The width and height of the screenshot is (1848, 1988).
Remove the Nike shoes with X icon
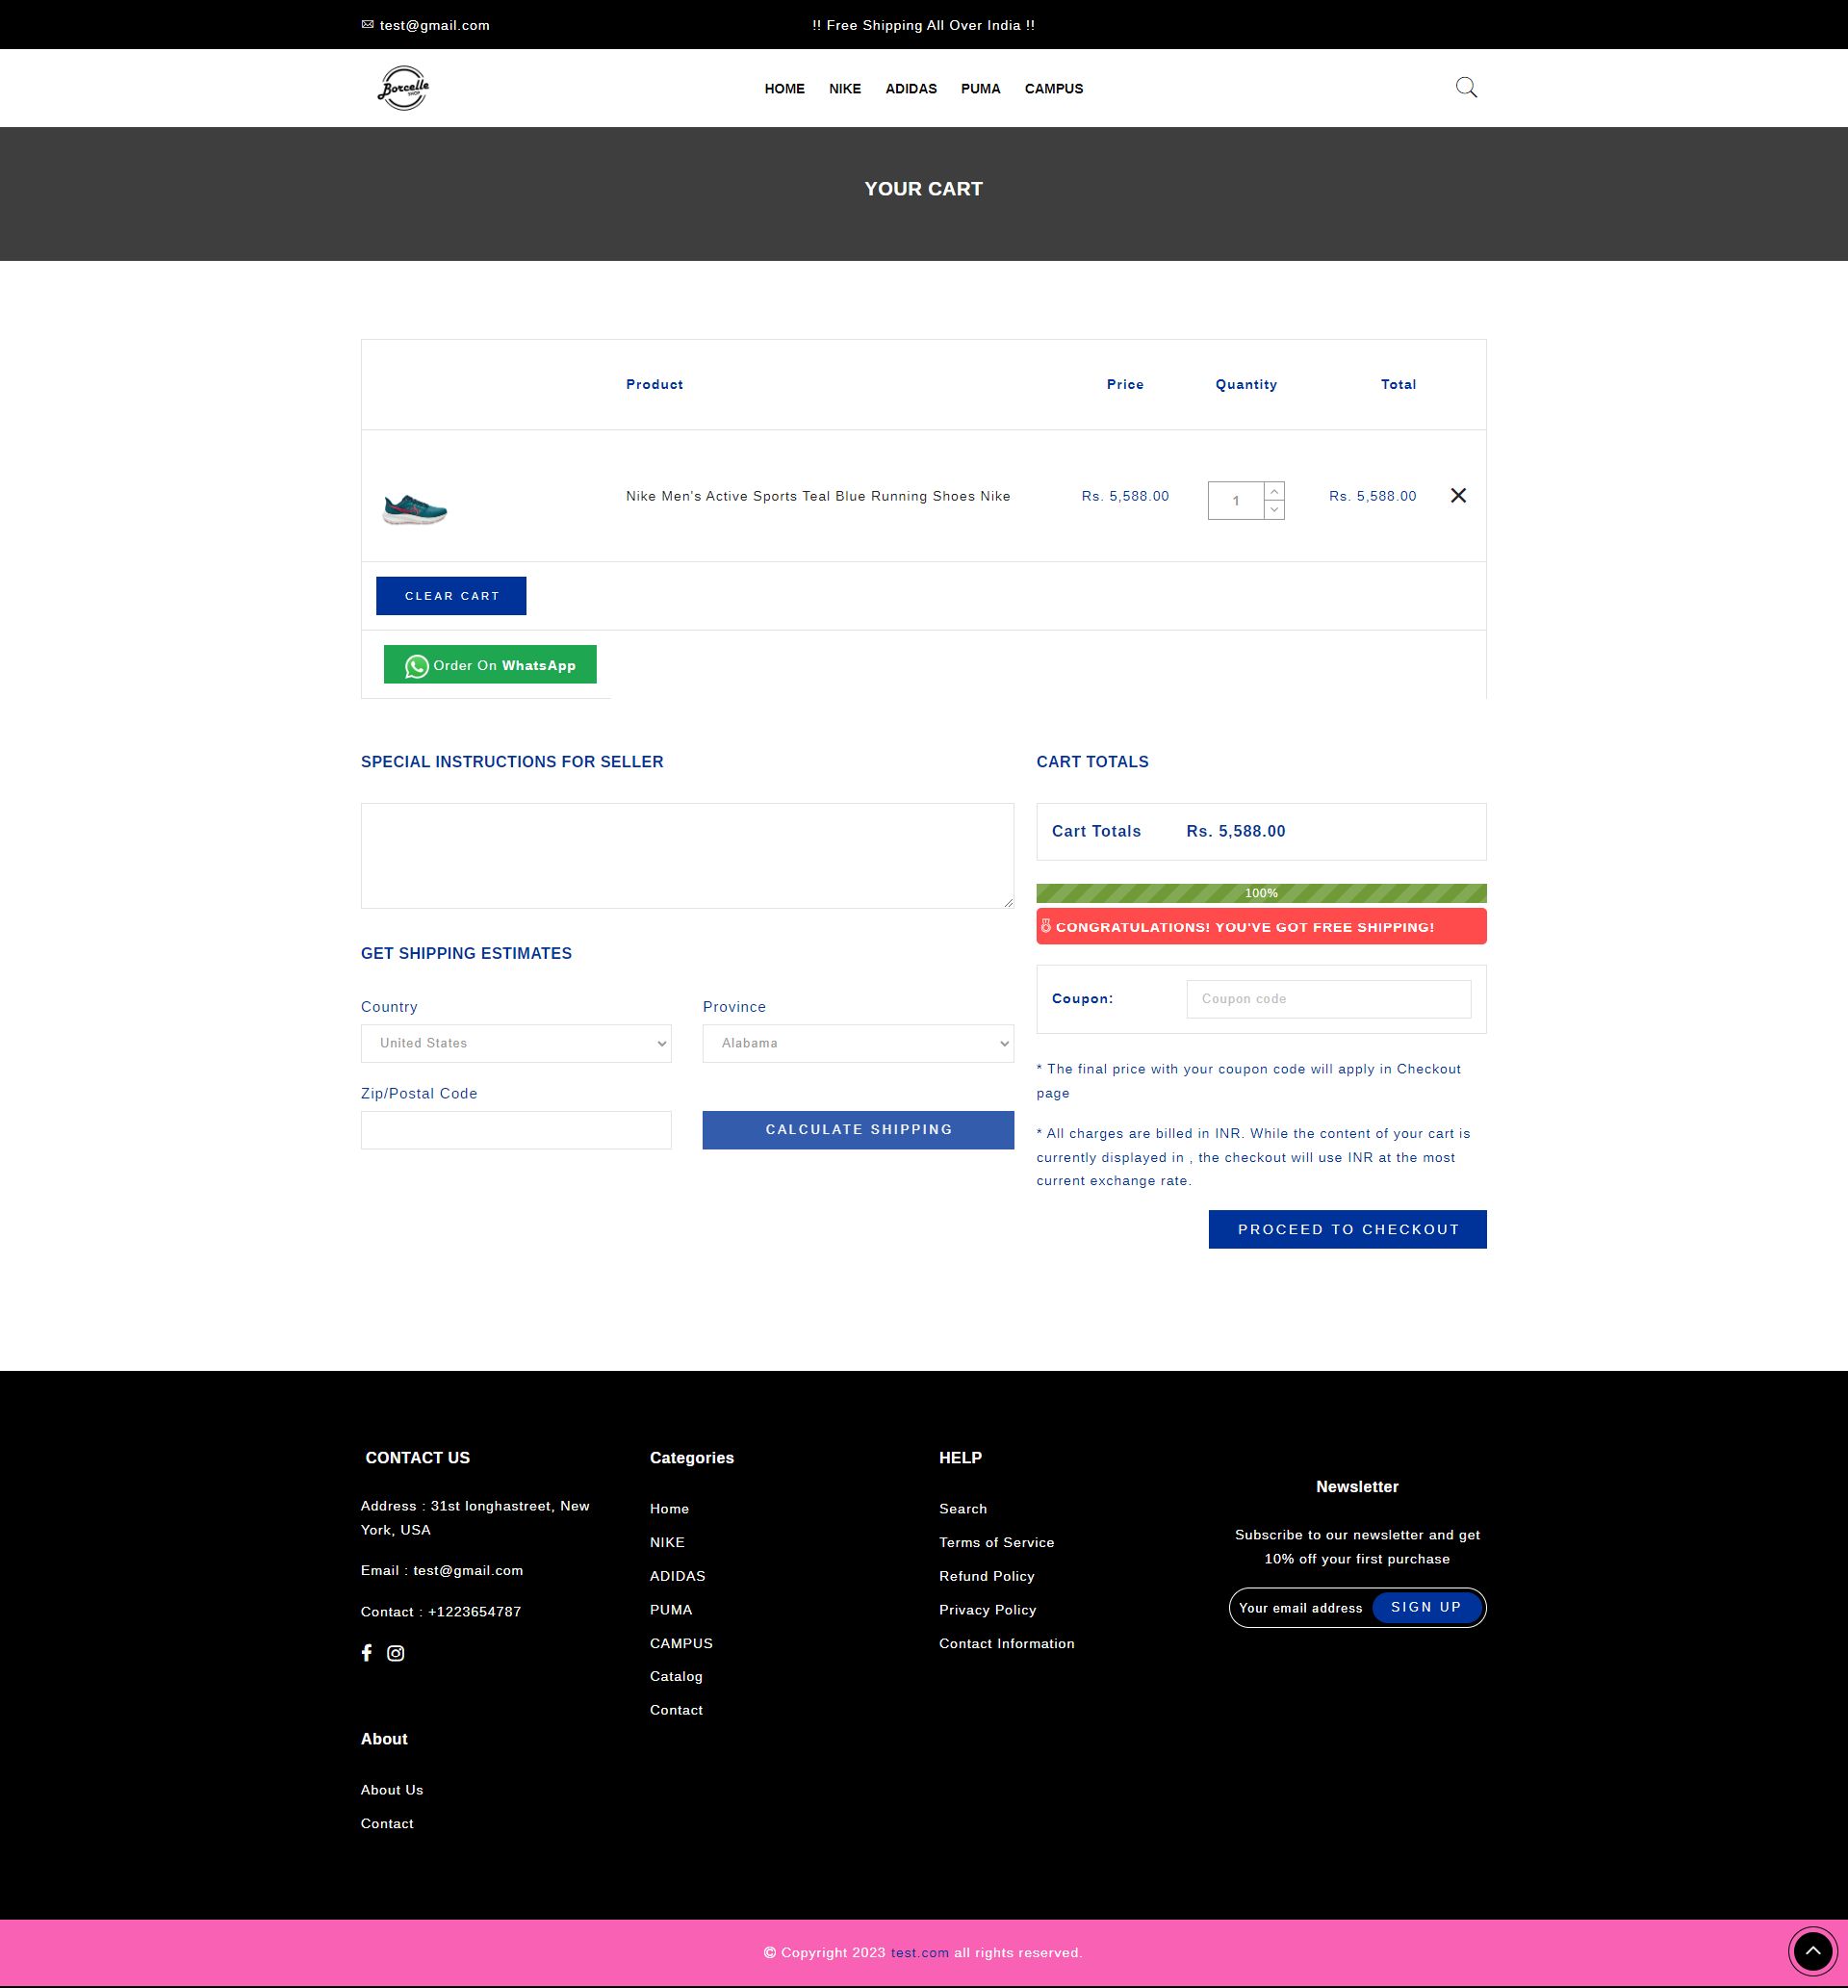(x=1458, y=496)
